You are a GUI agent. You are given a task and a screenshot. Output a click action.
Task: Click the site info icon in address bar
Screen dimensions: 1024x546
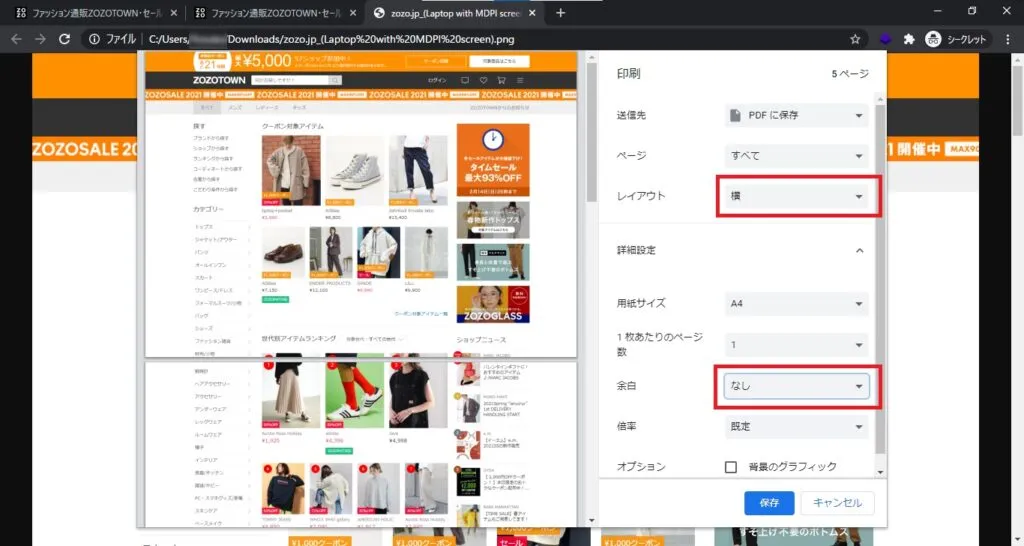point(94,39)
